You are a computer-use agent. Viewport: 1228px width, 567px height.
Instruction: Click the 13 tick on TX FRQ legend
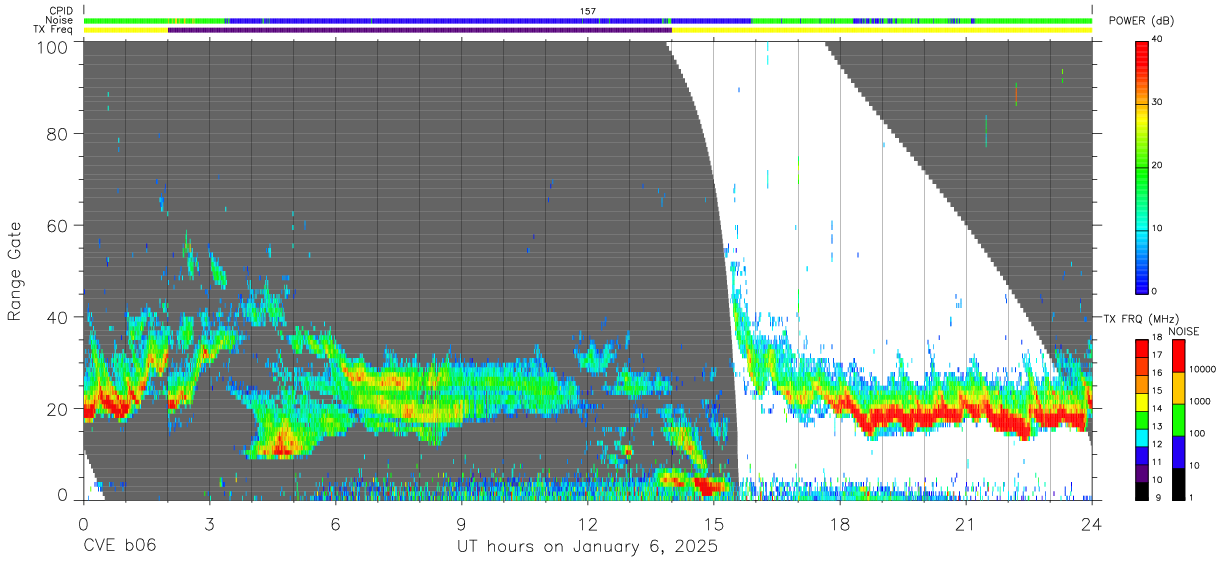click(x=1157, y=427)
